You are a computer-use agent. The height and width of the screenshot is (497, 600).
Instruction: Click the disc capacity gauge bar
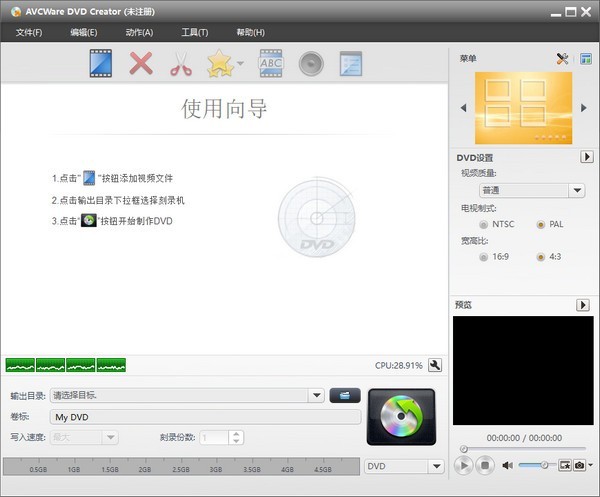tap(181, 466)
